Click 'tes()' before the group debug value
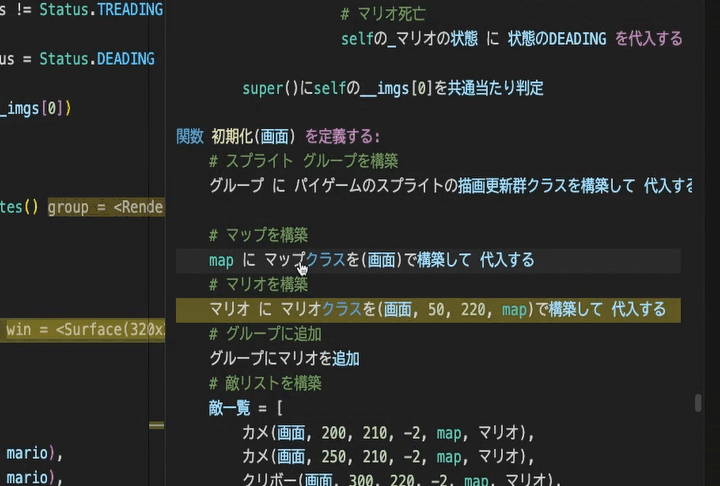Viewport: 720px width, 486px height. [x=19, y=208]
